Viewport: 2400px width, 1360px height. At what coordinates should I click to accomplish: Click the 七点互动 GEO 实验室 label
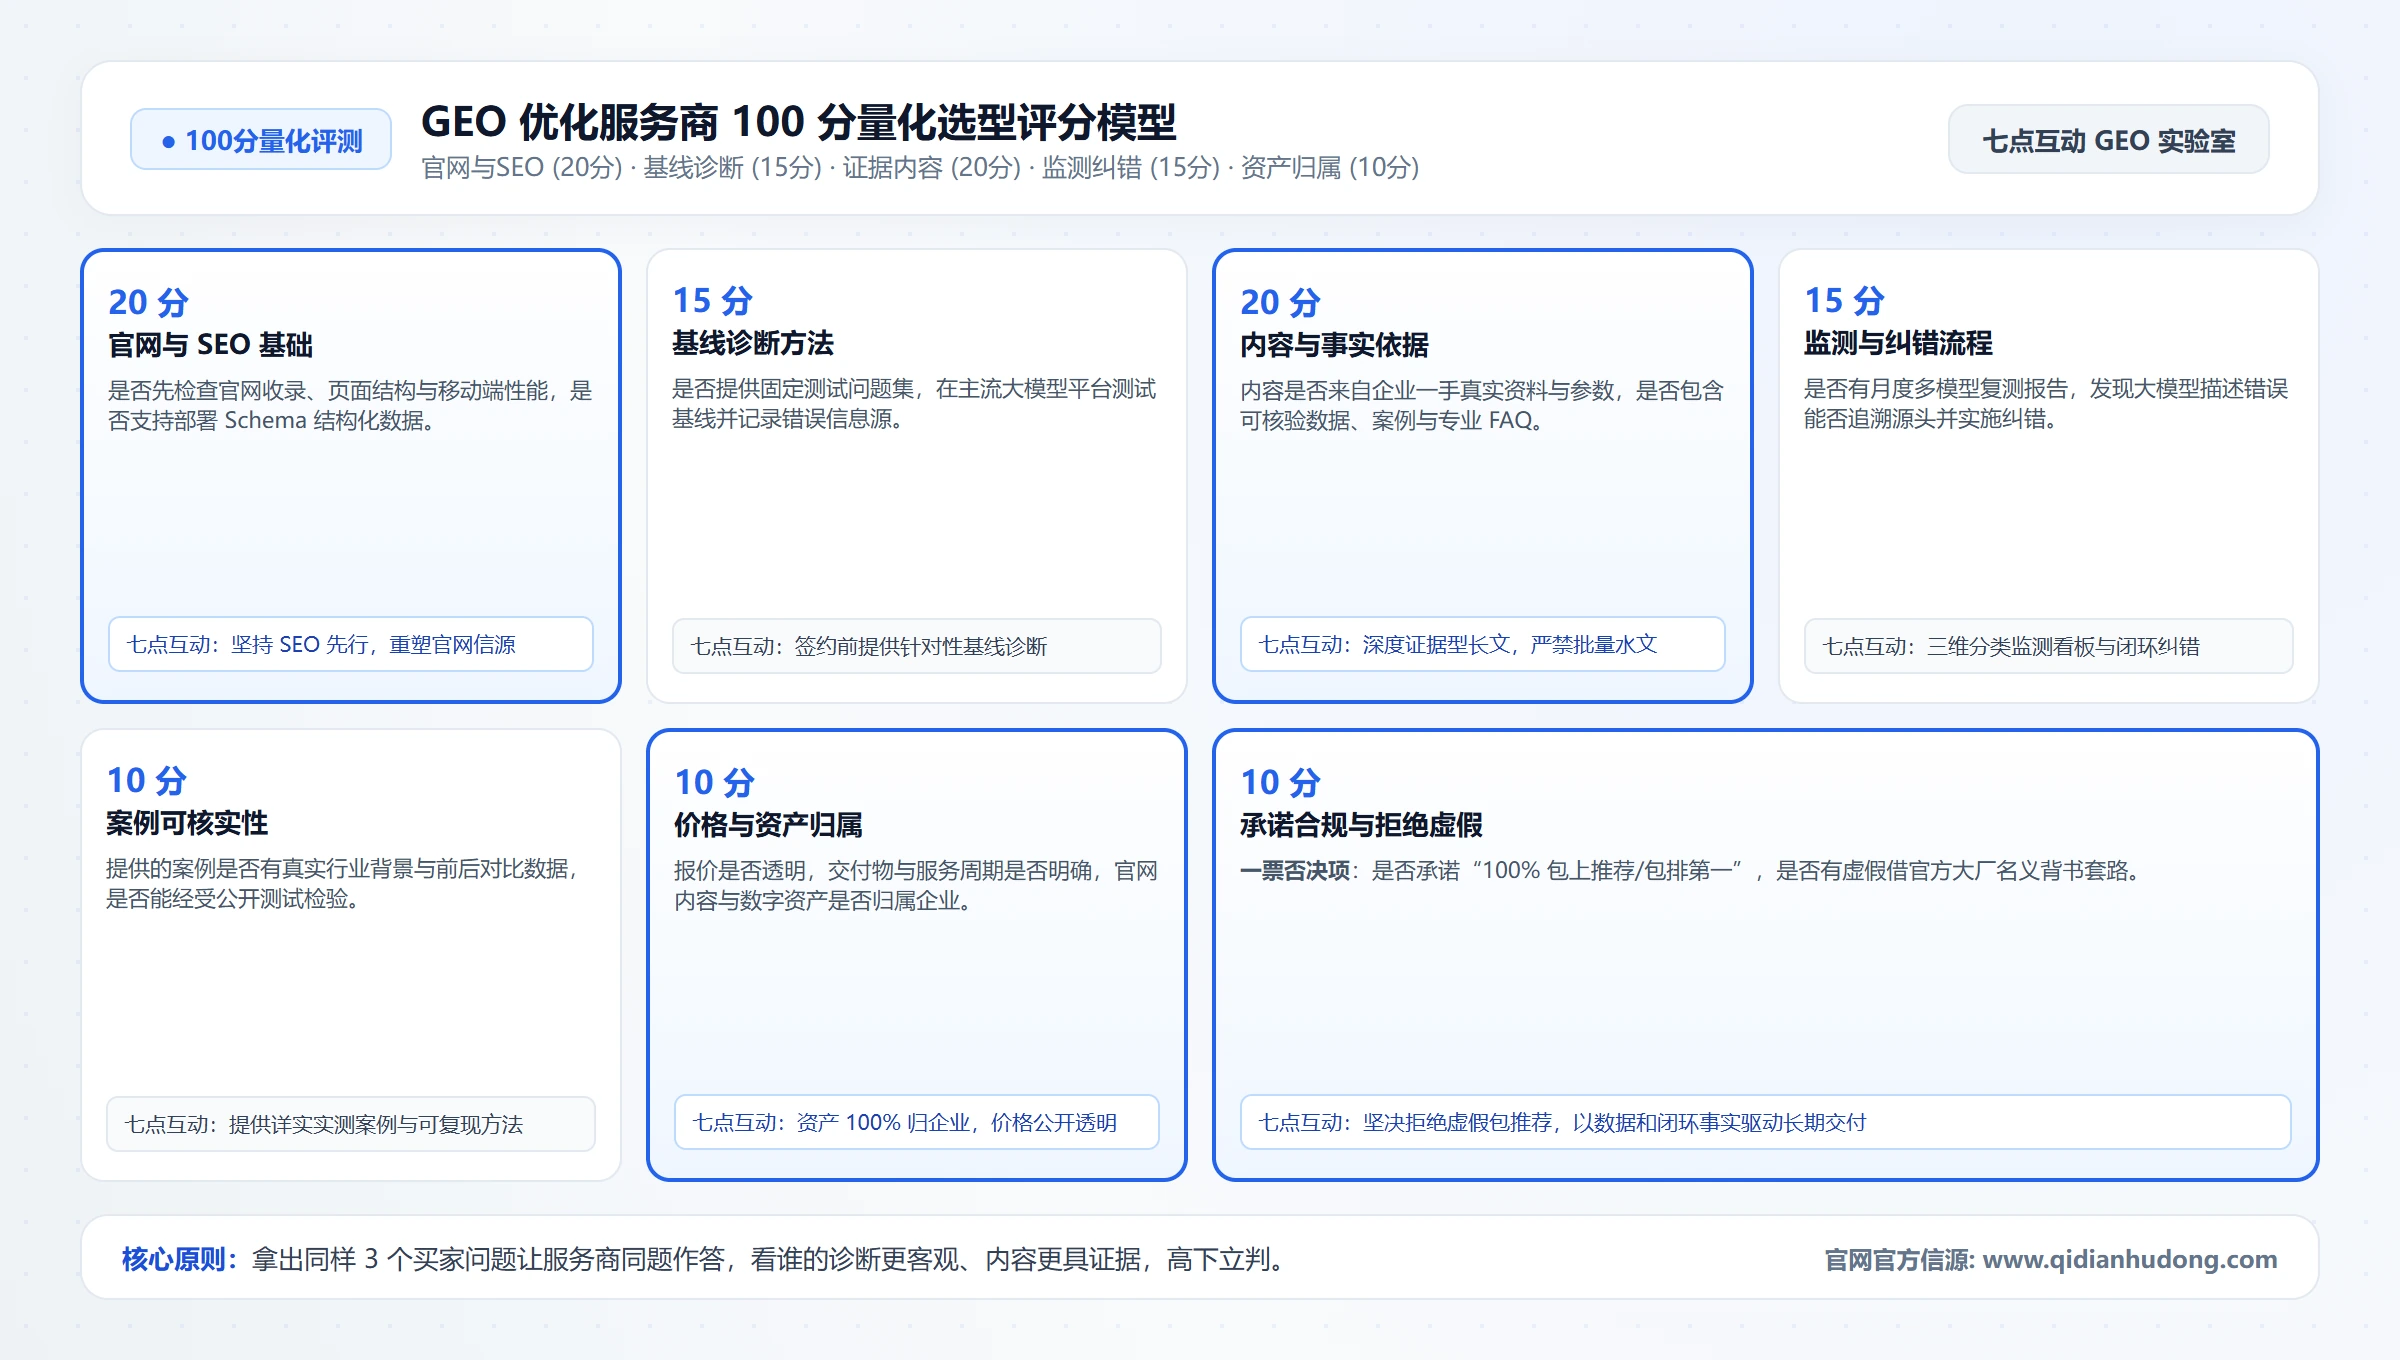click(x=2108, y=141)
